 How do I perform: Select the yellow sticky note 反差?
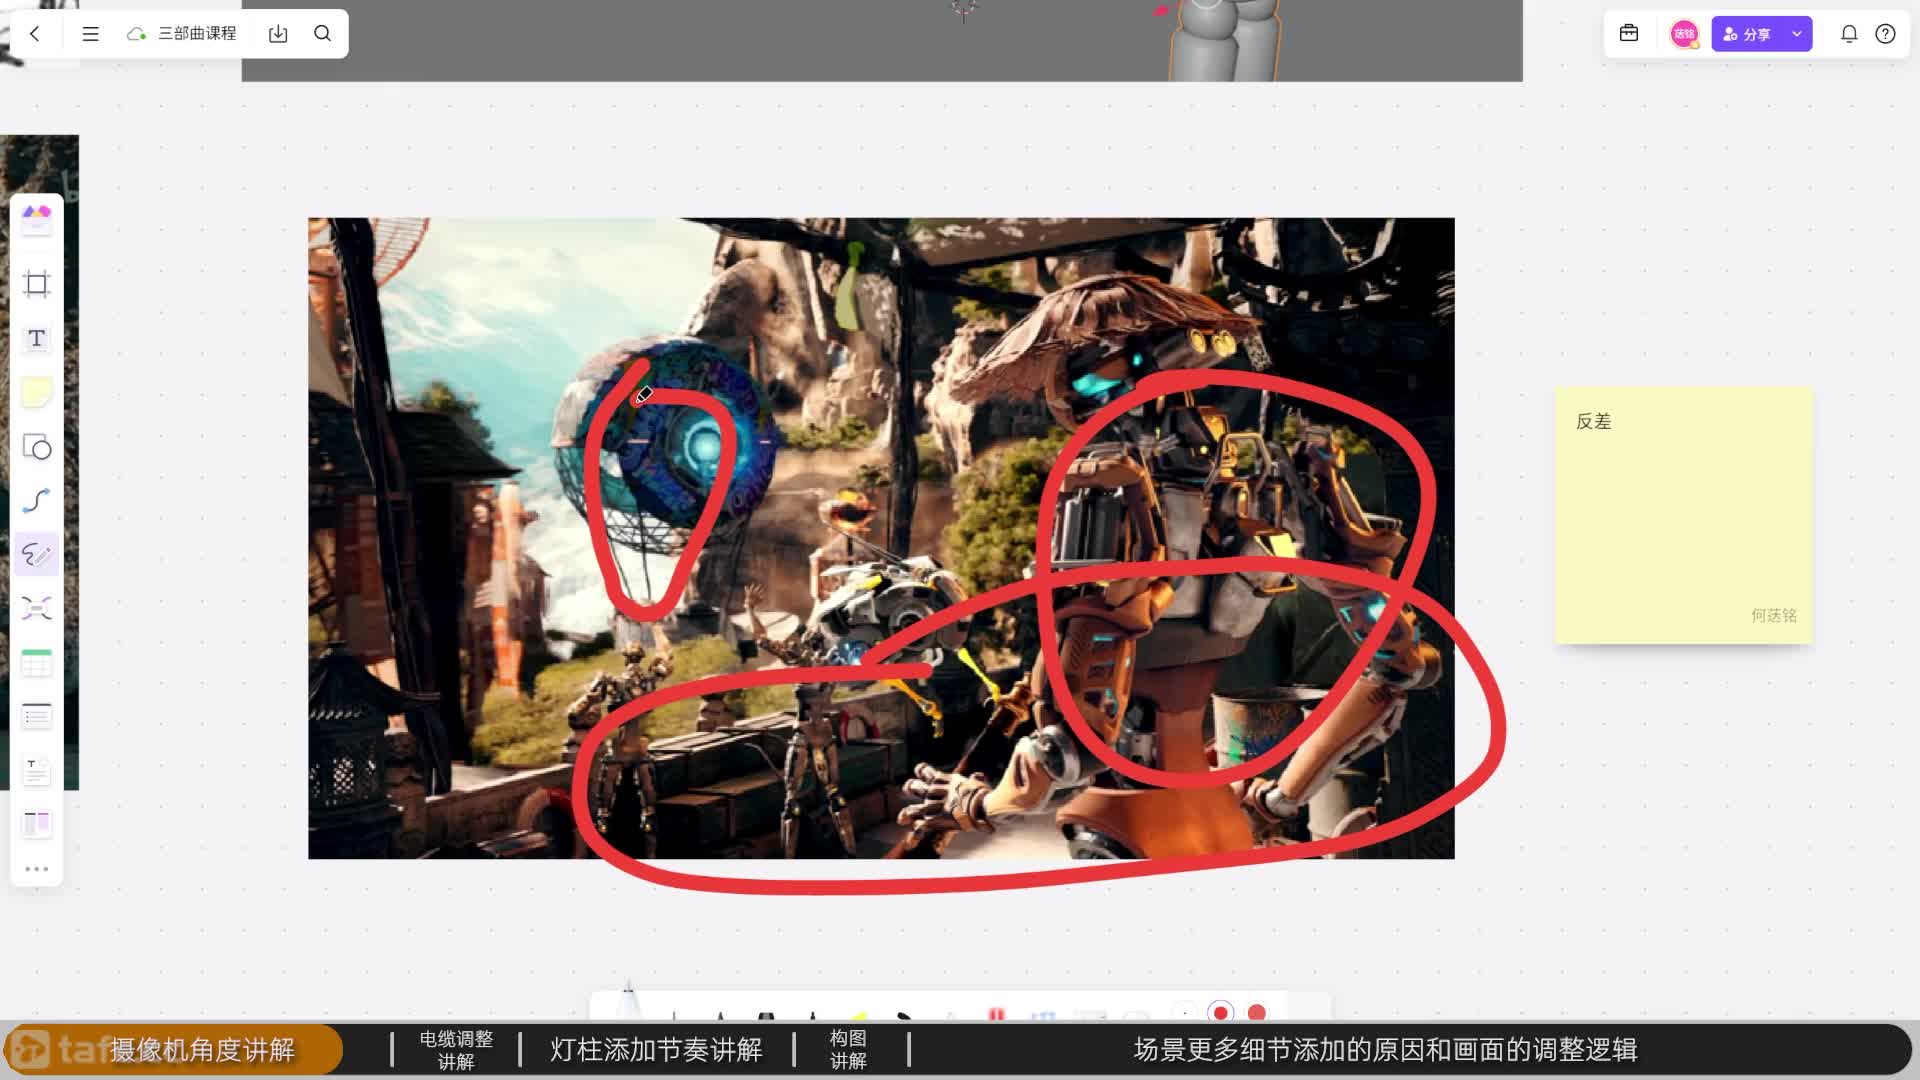point(1684,515)
